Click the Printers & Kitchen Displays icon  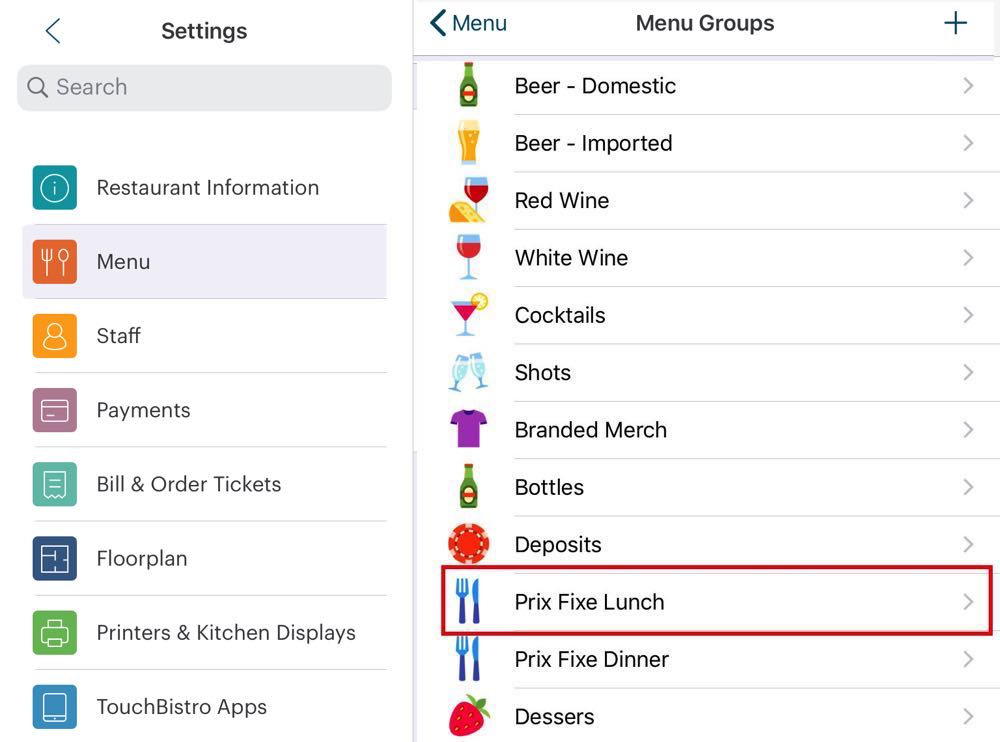[x=54, y=632]
